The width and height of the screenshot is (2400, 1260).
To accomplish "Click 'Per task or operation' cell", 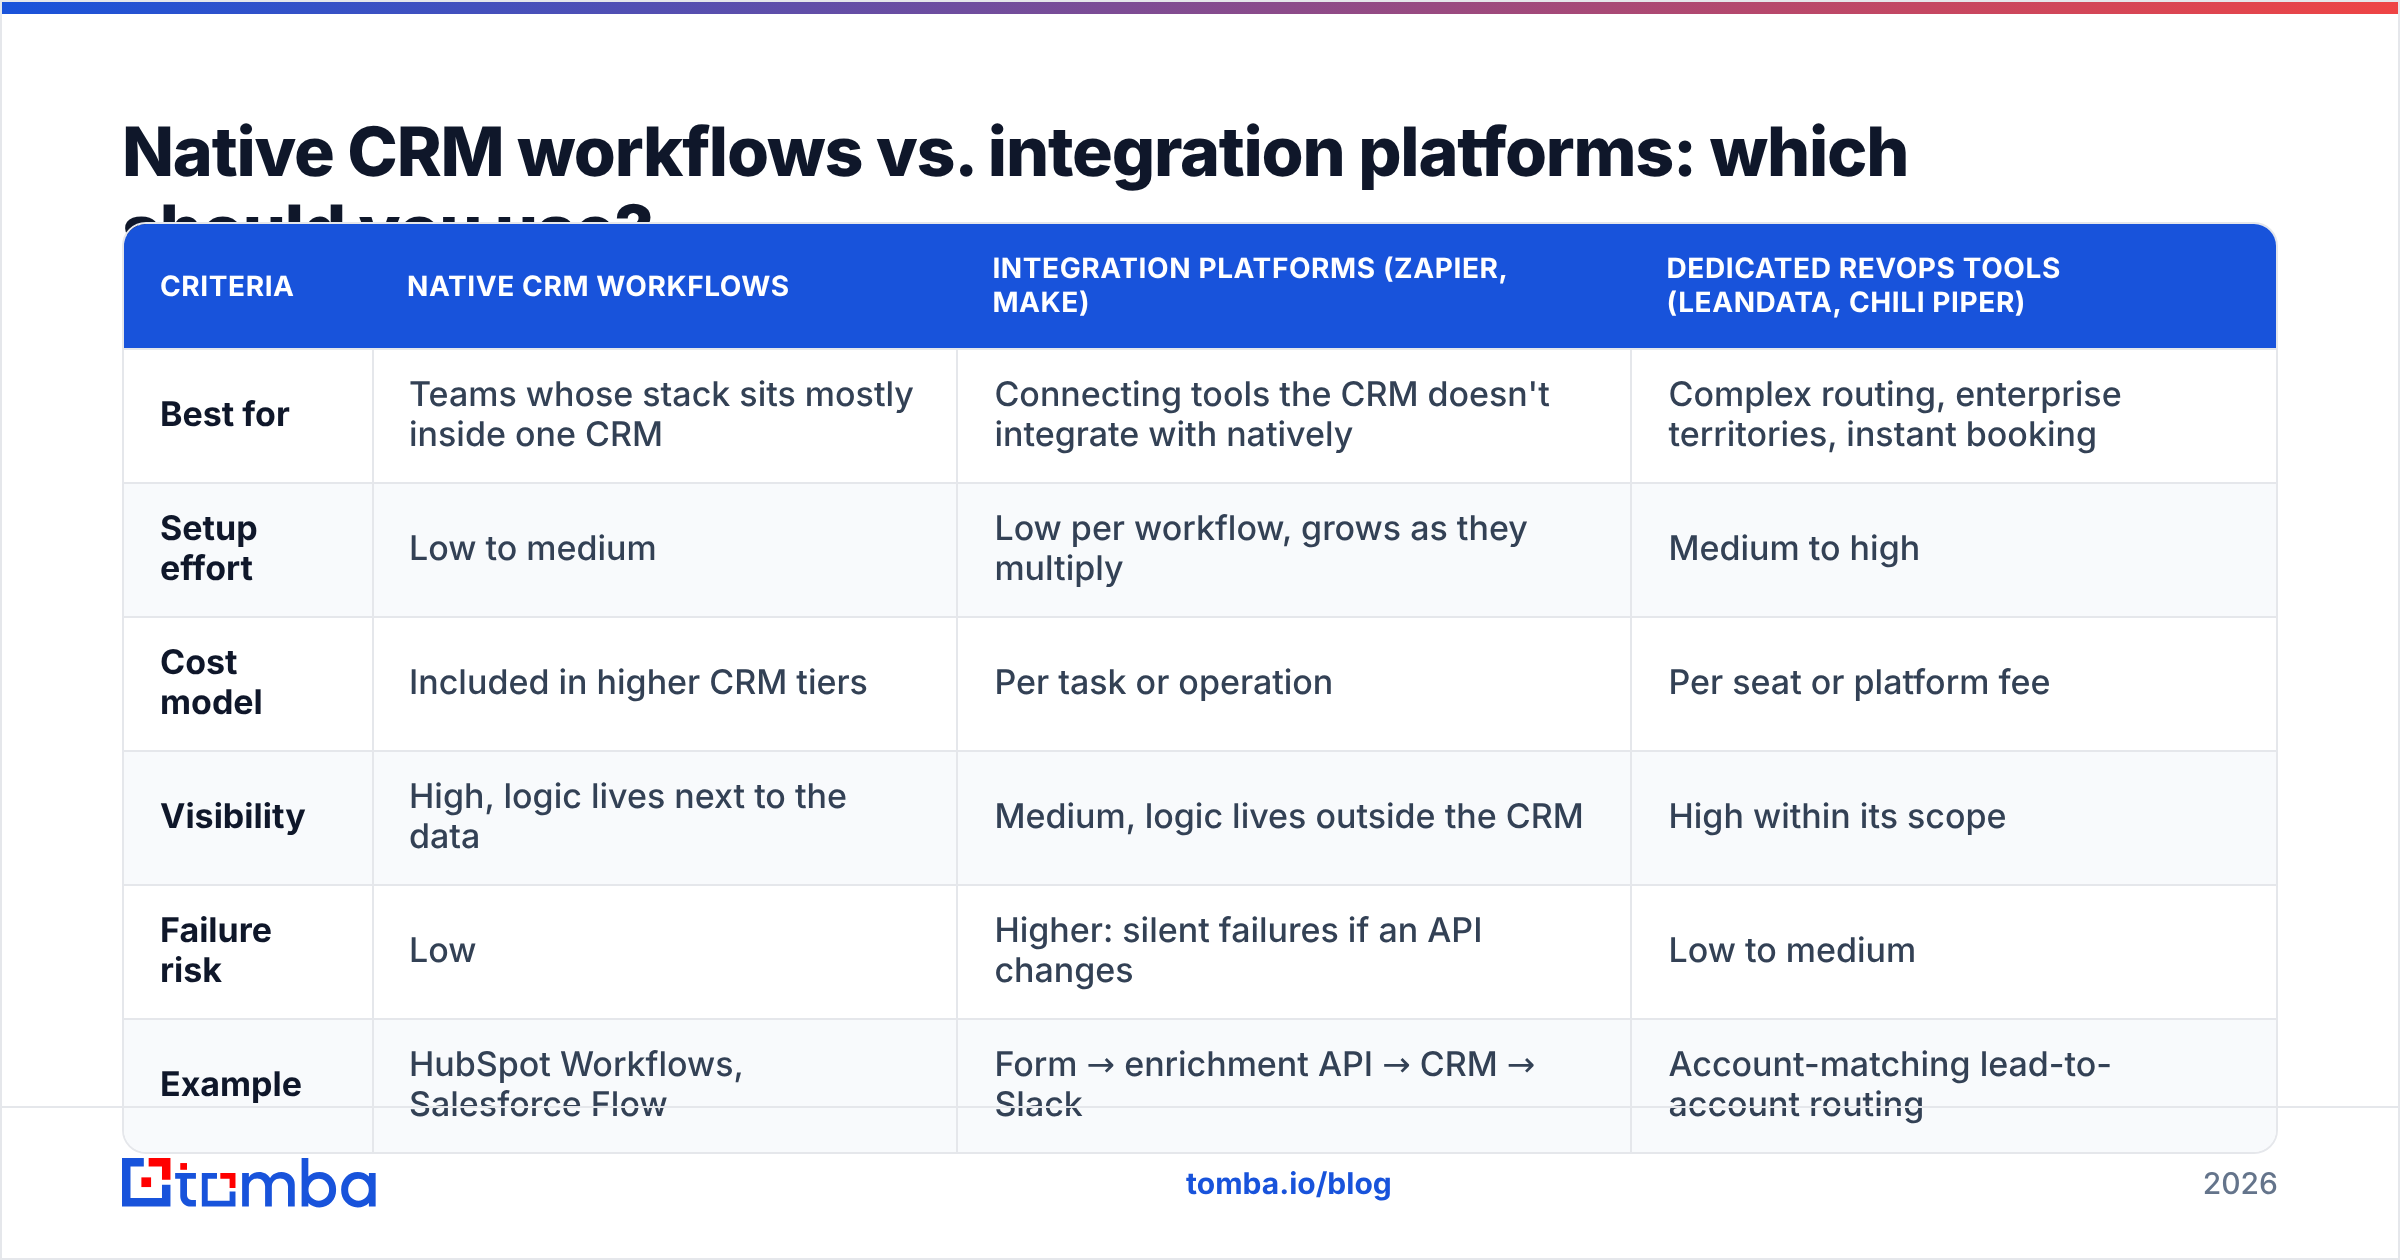I will (1163, 682).
